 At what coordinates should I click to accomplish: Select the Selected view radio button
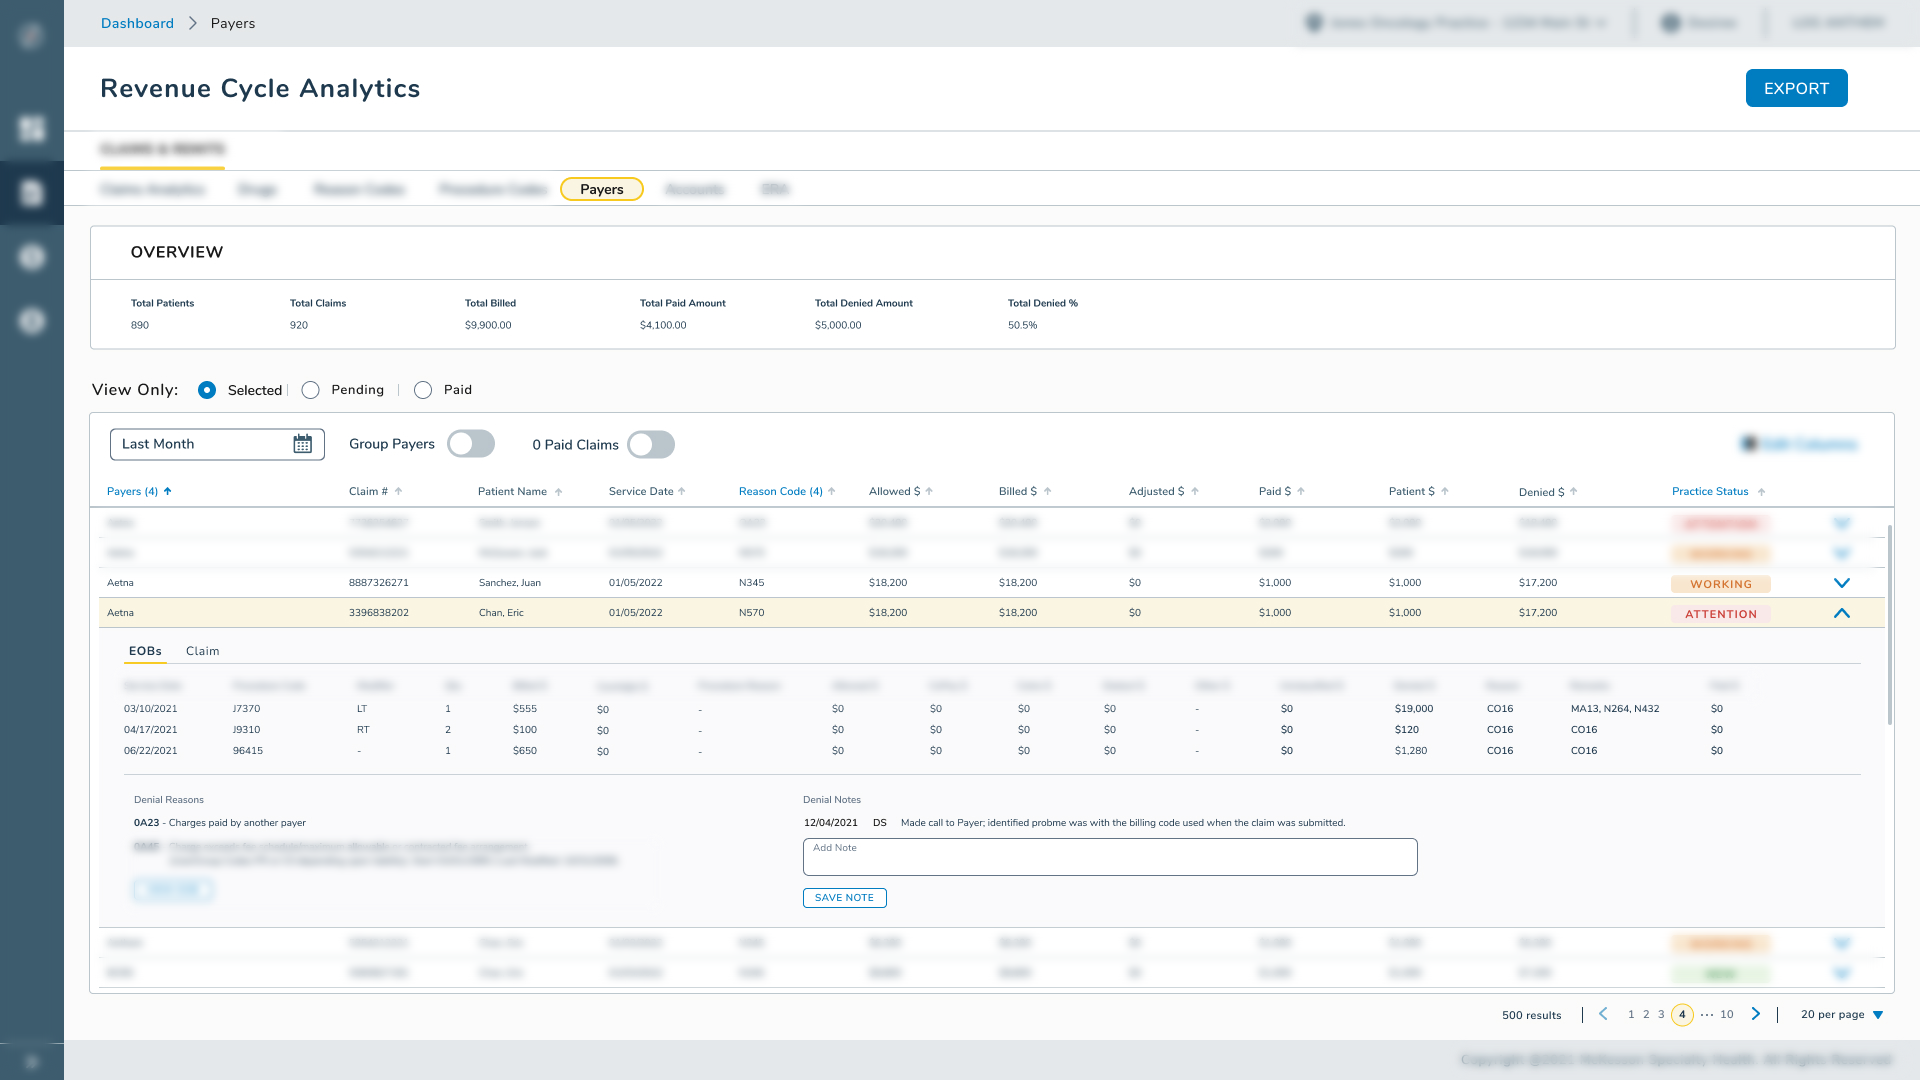coord(207,390)
